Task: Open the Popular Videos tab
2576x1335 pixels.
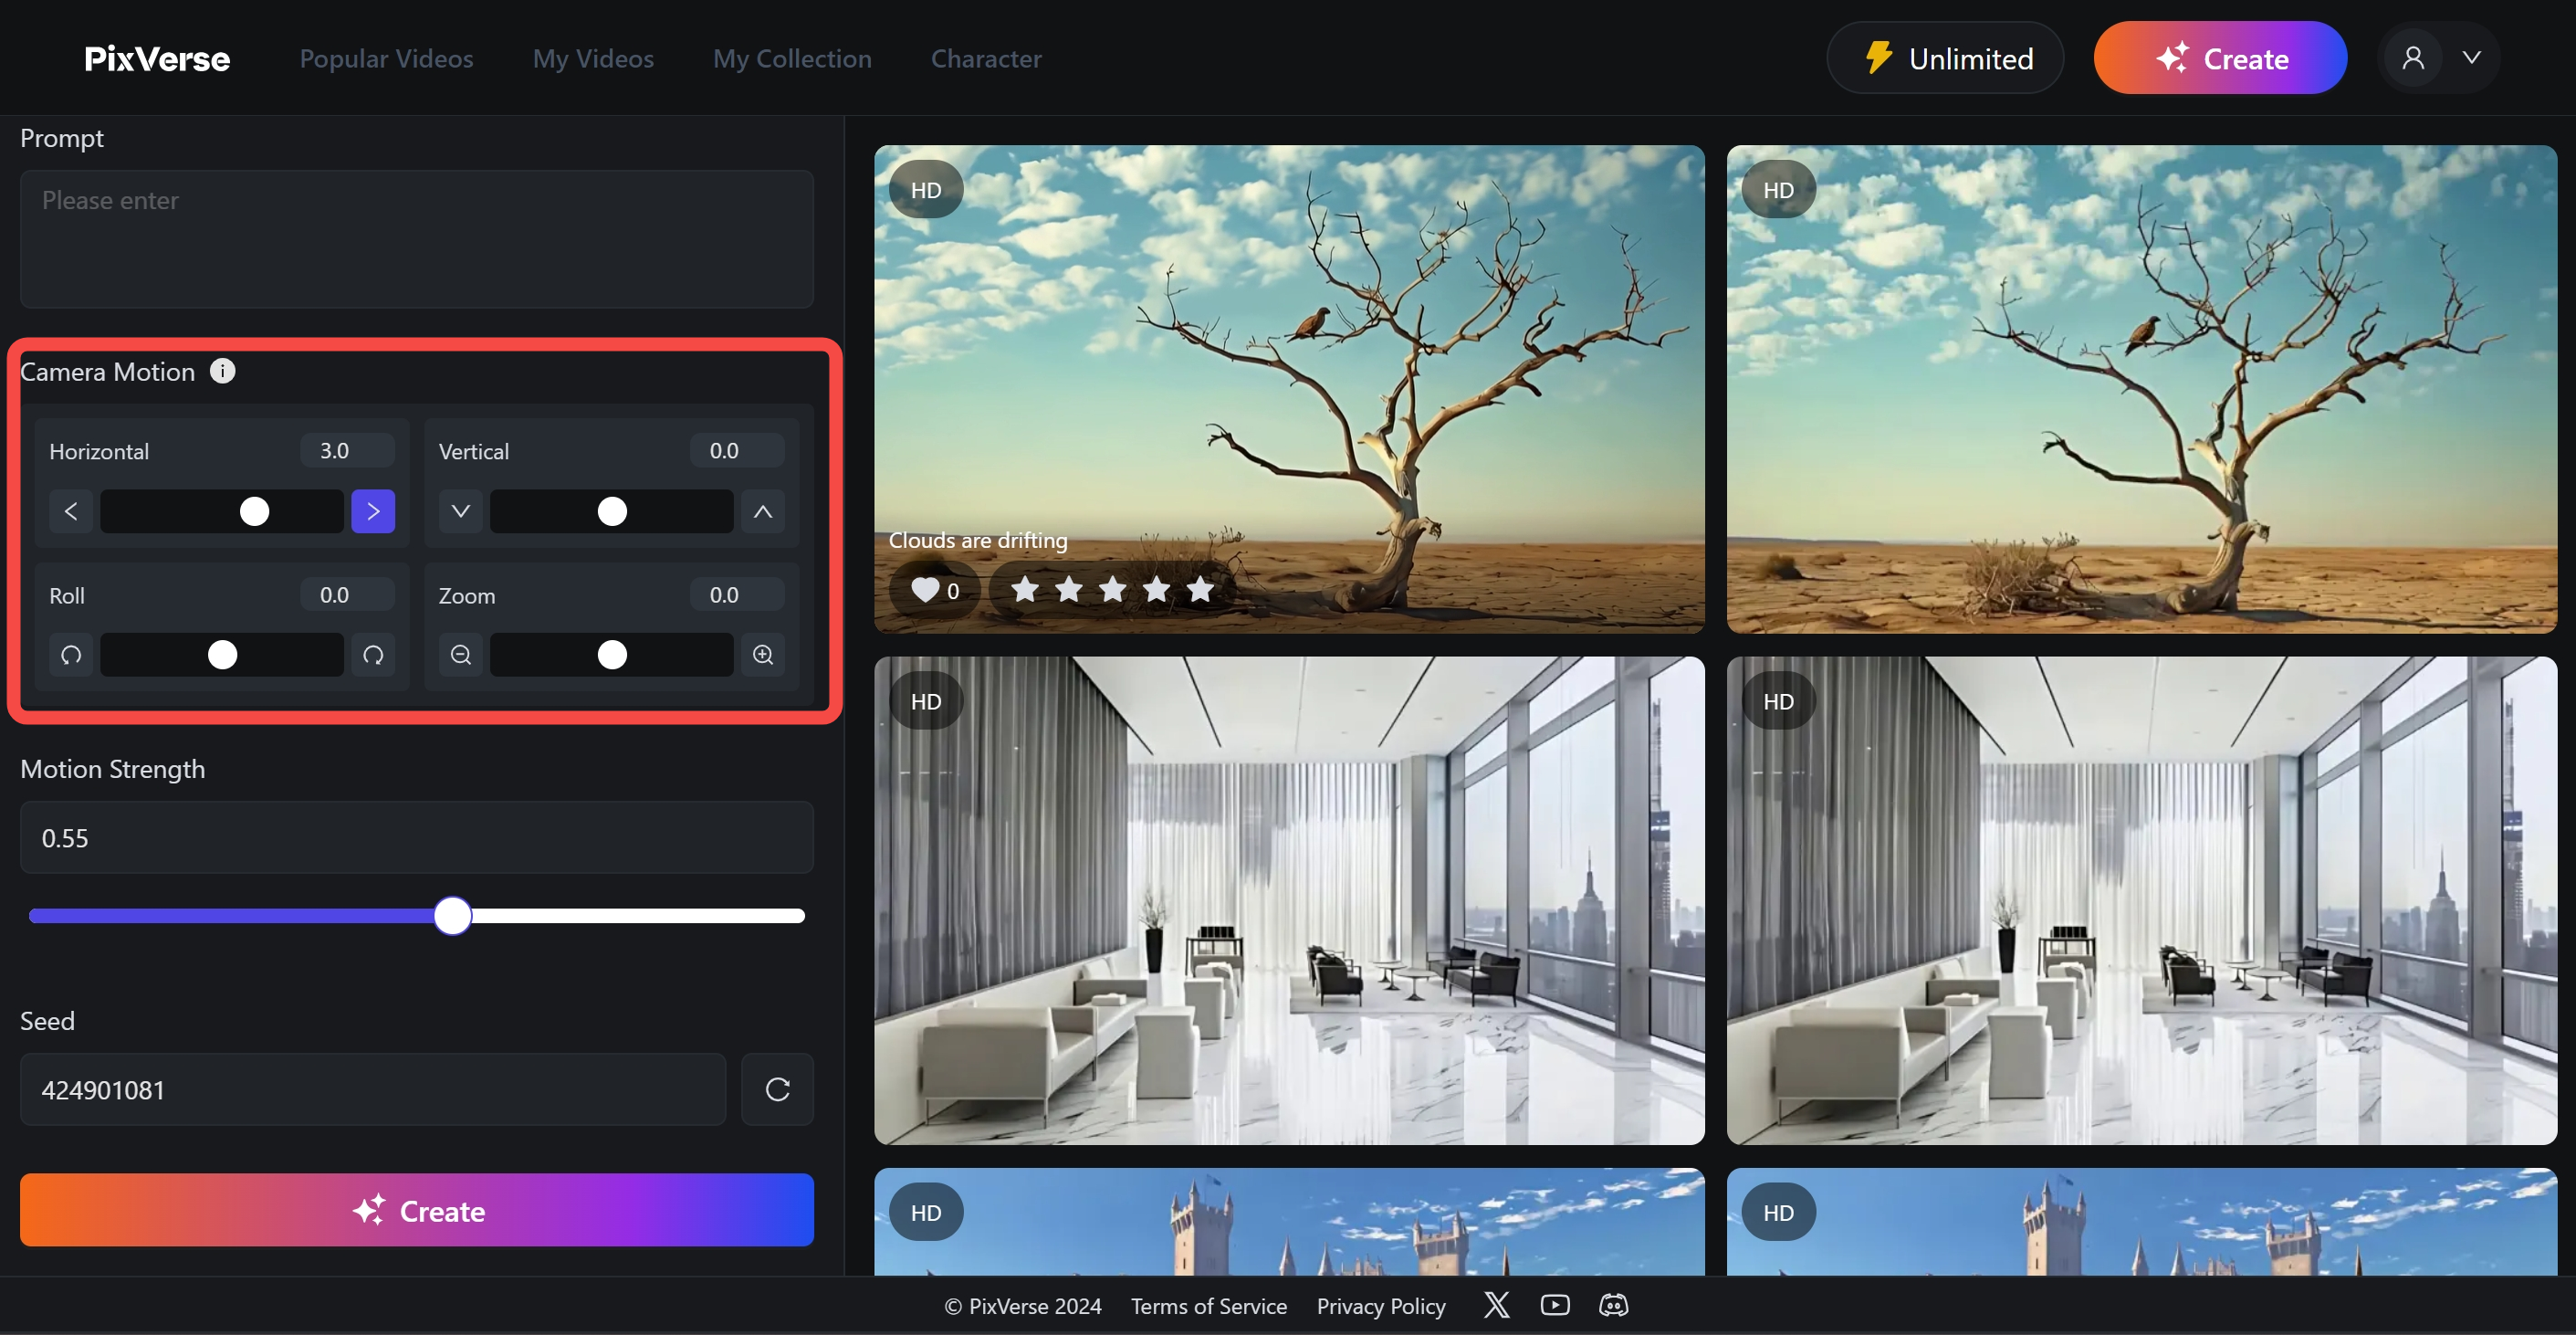Action: tap(386, 59)
